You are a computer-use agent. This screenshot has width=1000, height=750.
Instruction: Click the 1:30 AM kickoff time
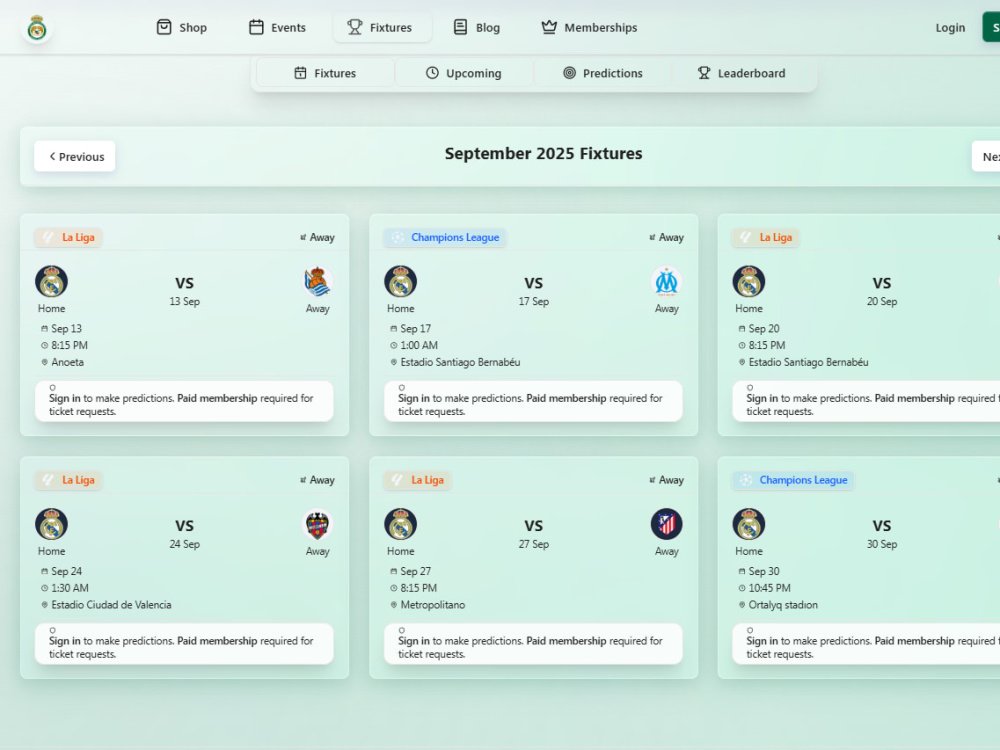pyautogui.click(x=70, y=588)
